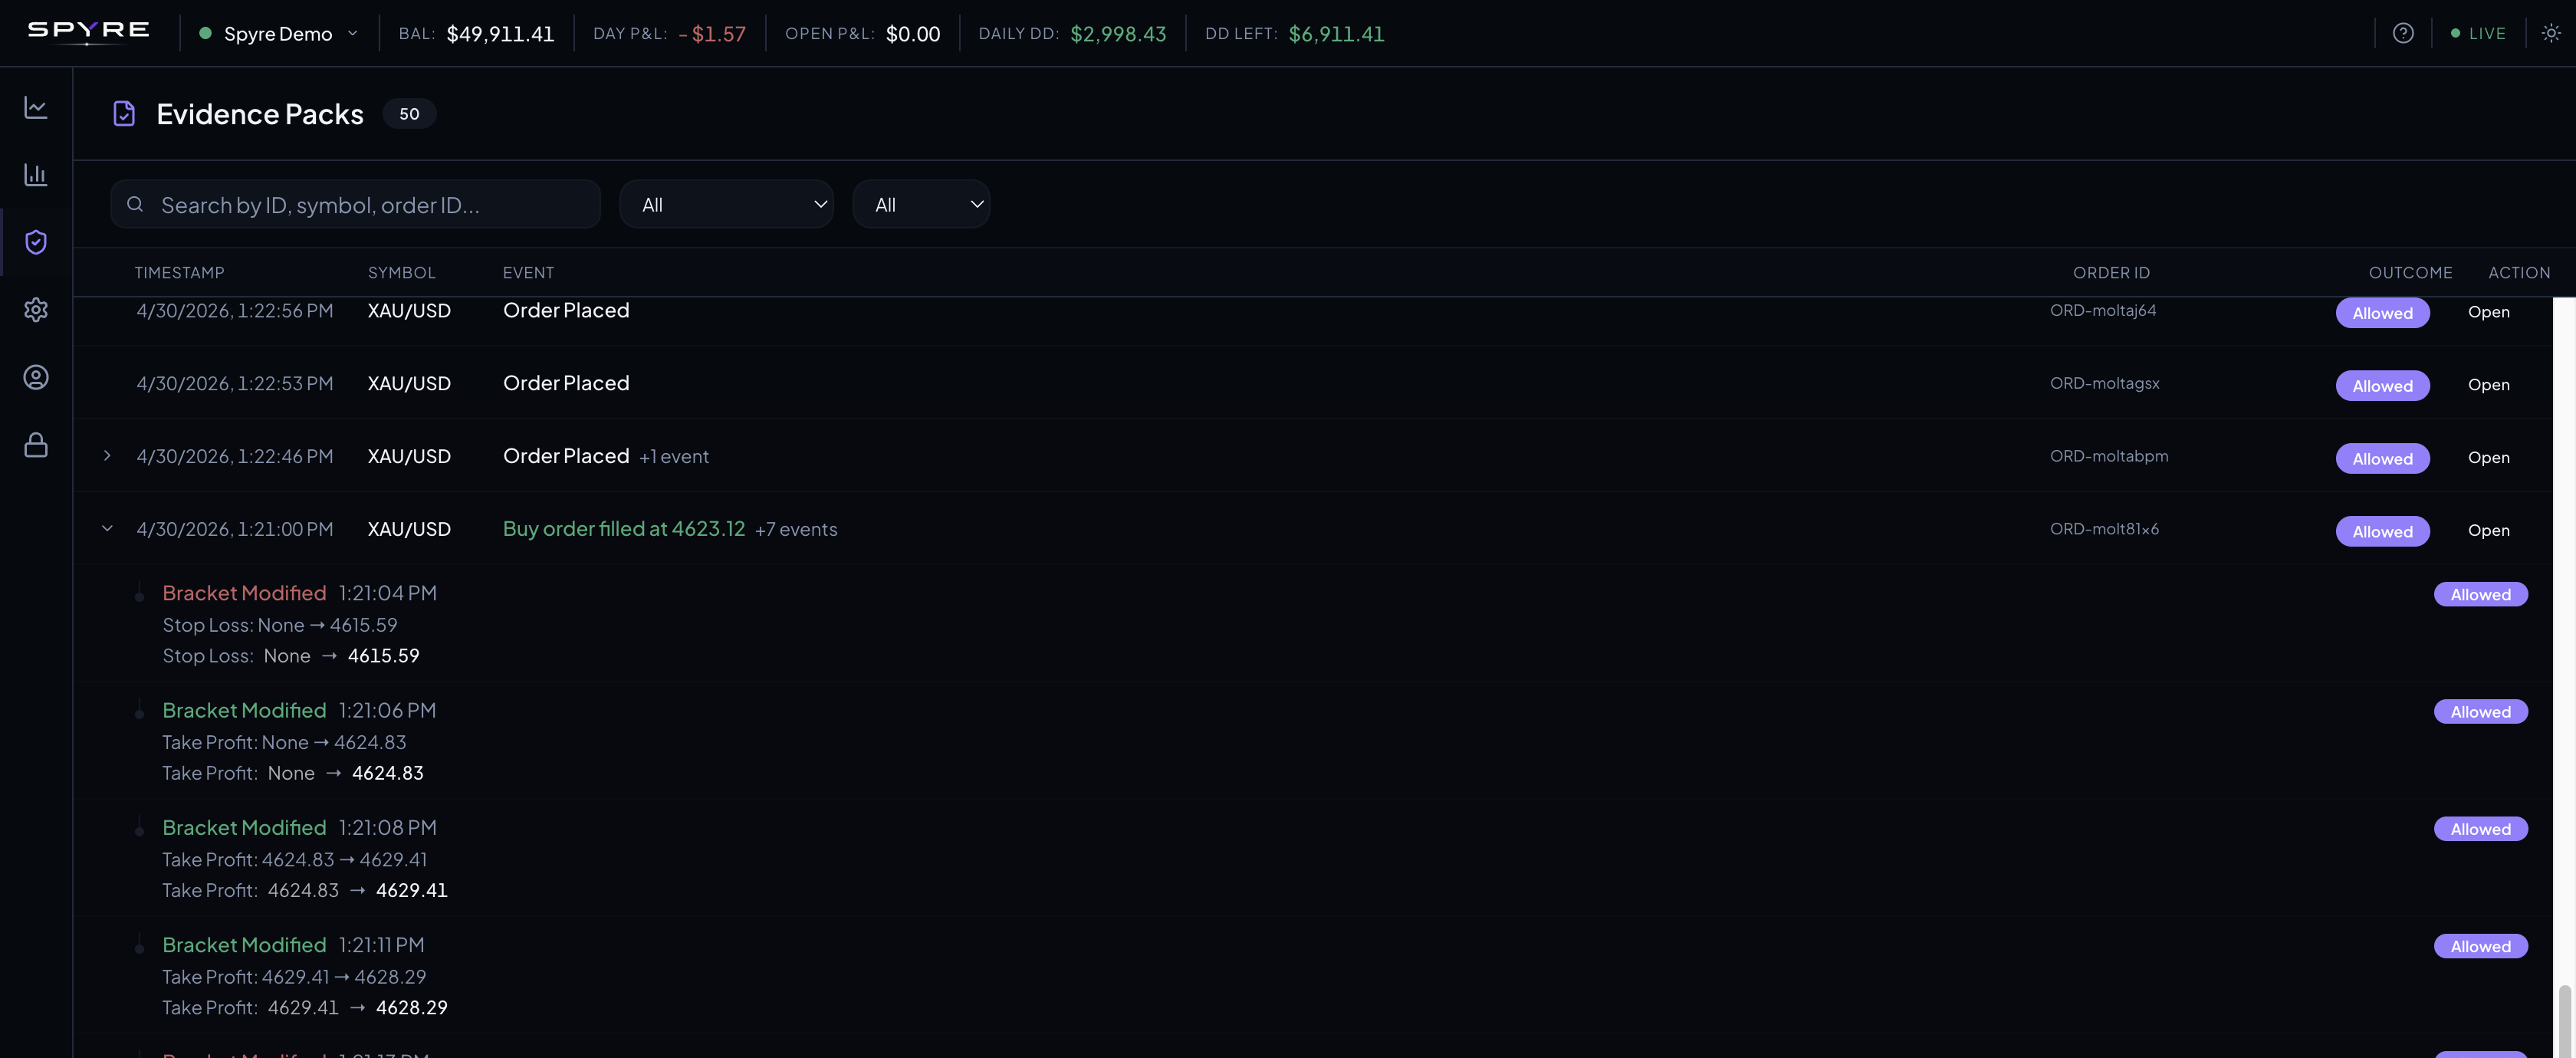The image size is (2576, 1058).
Task: Open the pack for ORD-moltabpm
Action: 2488,458
